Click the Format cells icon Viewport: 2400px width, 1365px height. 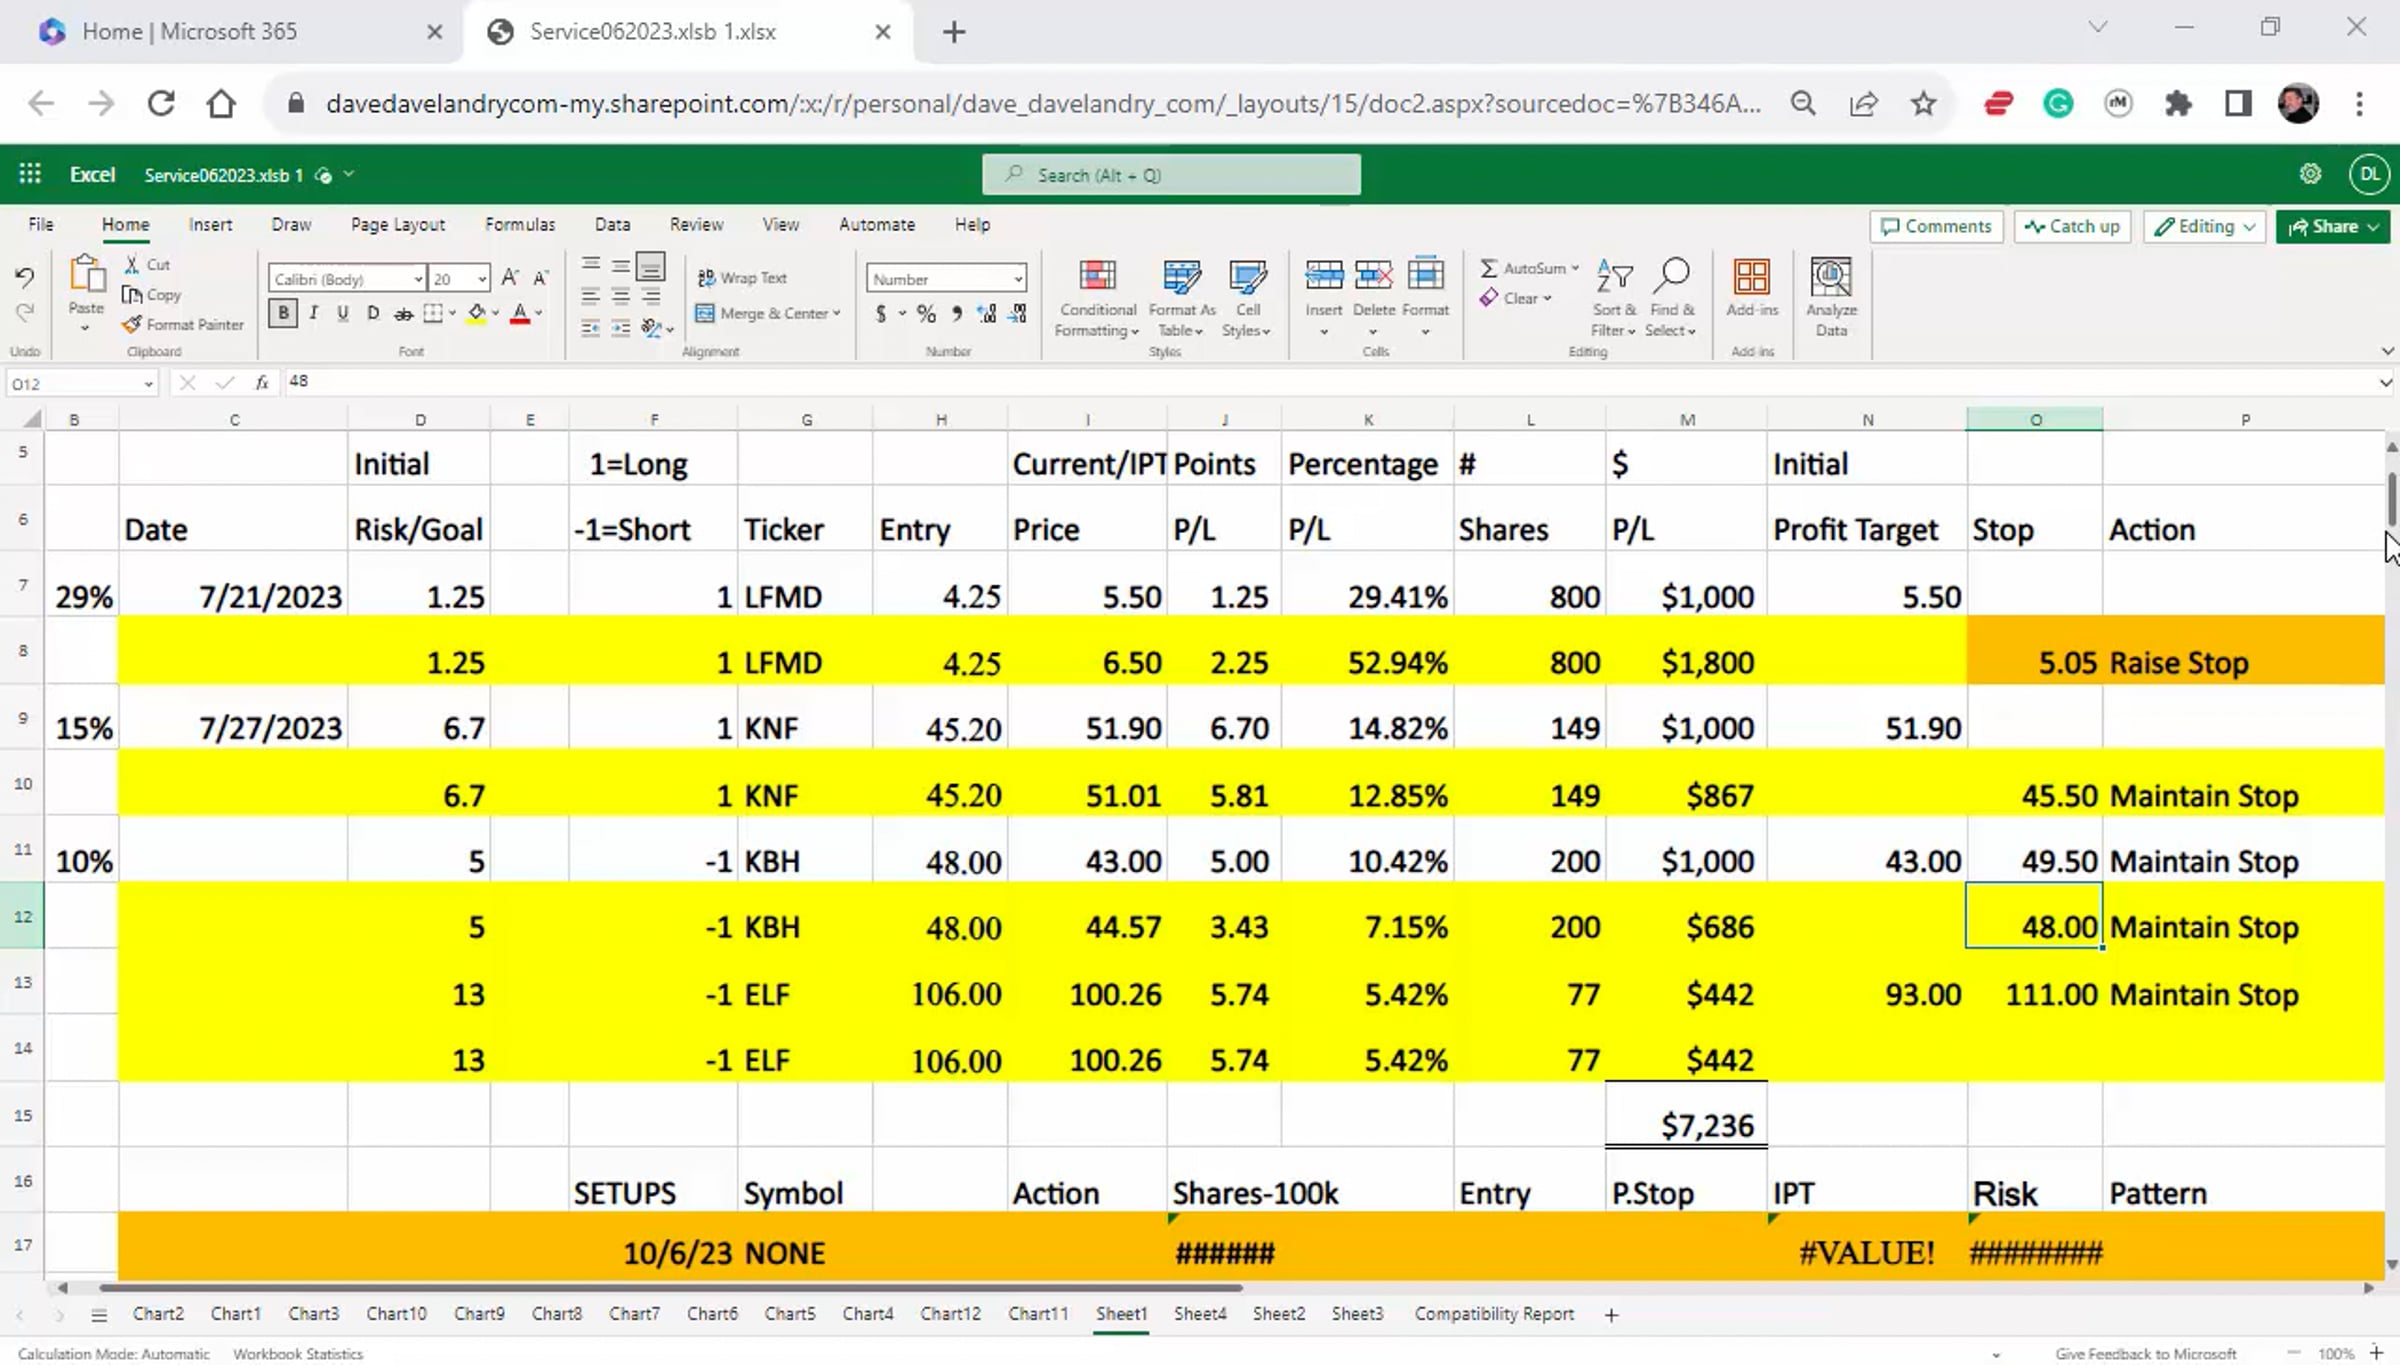point(1426,275)
